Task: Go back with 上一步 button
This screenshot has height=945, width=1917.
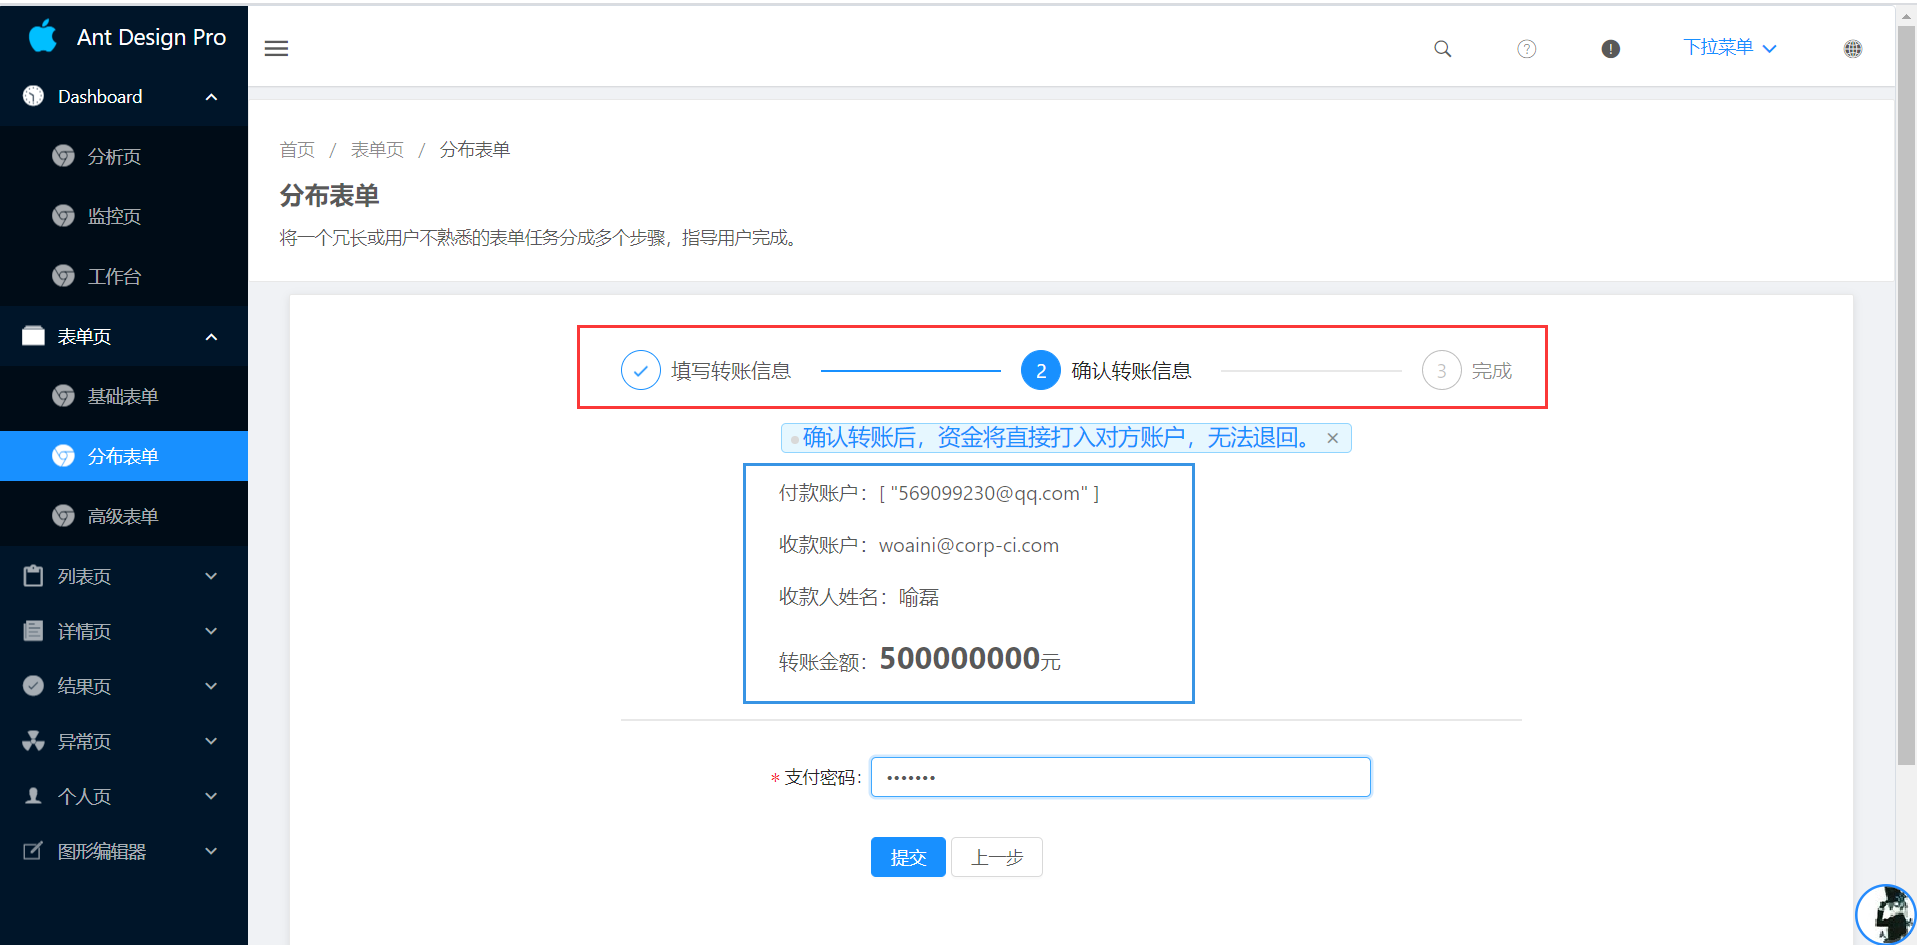Action: (997, 857)
